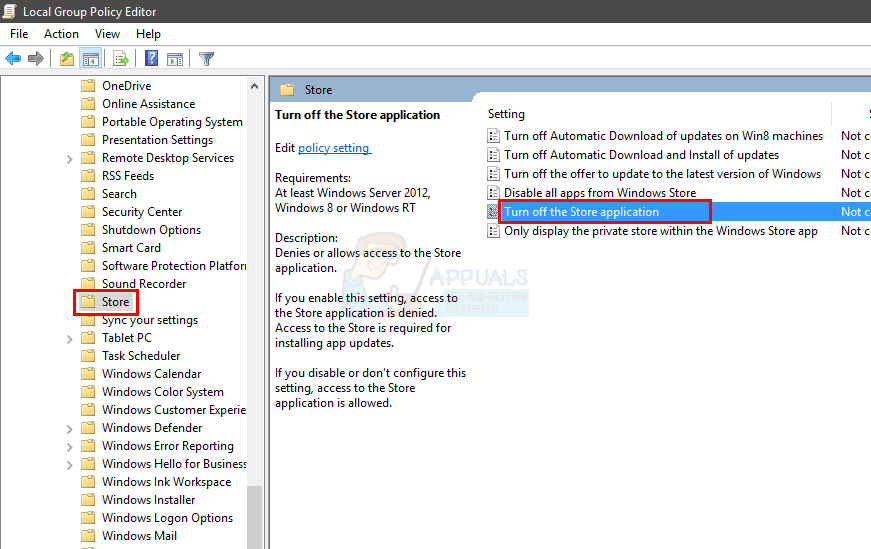Click the Export List toolbar icon
871x549 pixels.
[x=121, y=58]
